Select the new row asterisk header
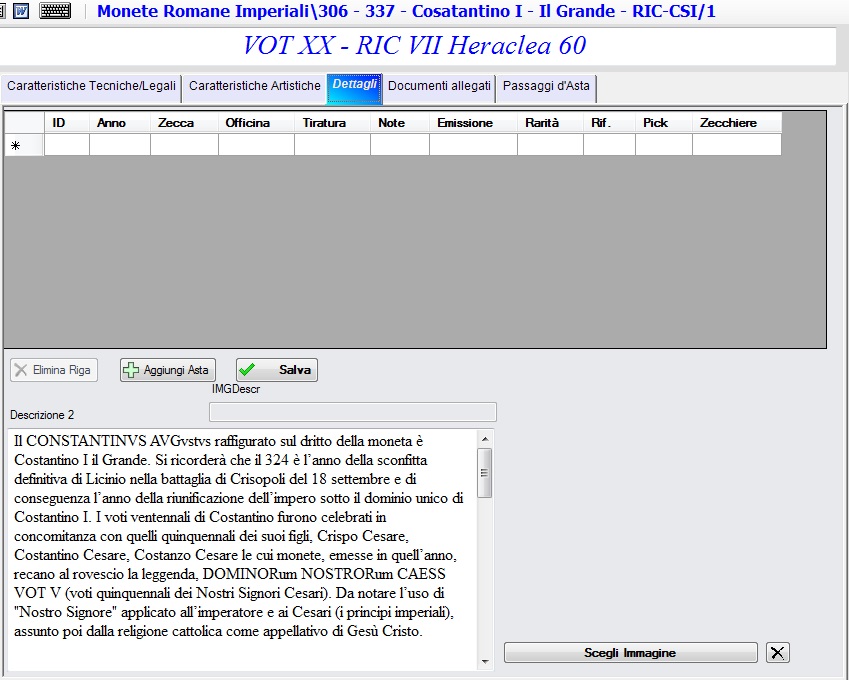Viewport: 849px width, 680px height. tap(24, 145)
